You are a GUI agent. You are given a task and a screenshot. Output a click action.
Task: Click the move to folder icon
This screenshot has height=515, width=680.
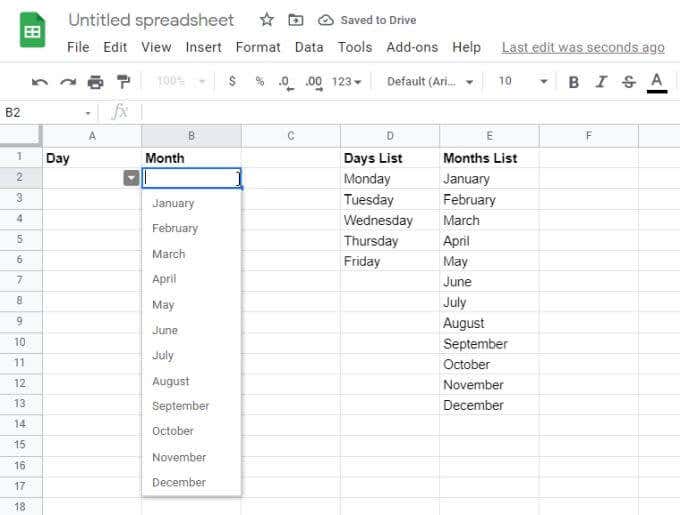click(296, 20)
